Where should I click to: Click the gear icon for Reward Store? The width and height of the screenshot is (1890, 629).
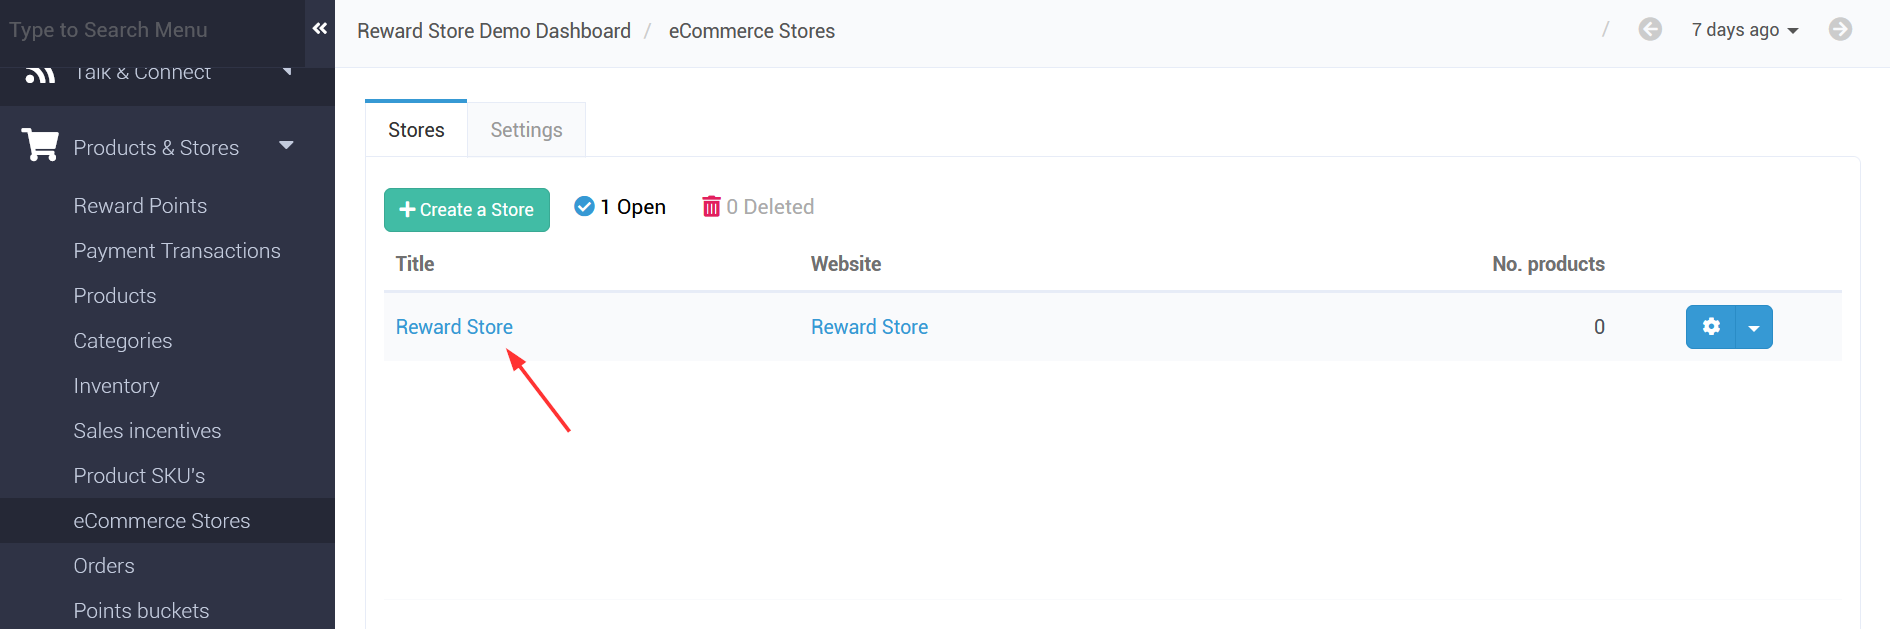1711,327
